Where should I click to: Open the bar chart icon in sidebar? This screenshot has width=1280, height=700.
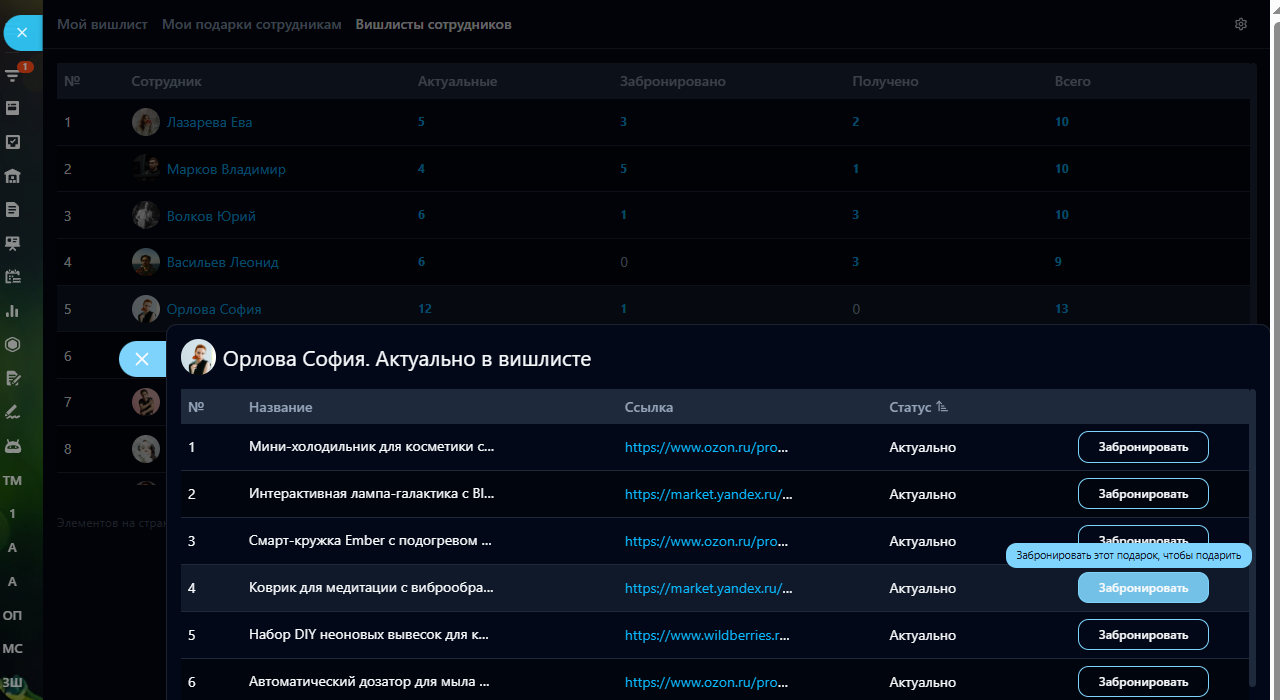point(13,311)
